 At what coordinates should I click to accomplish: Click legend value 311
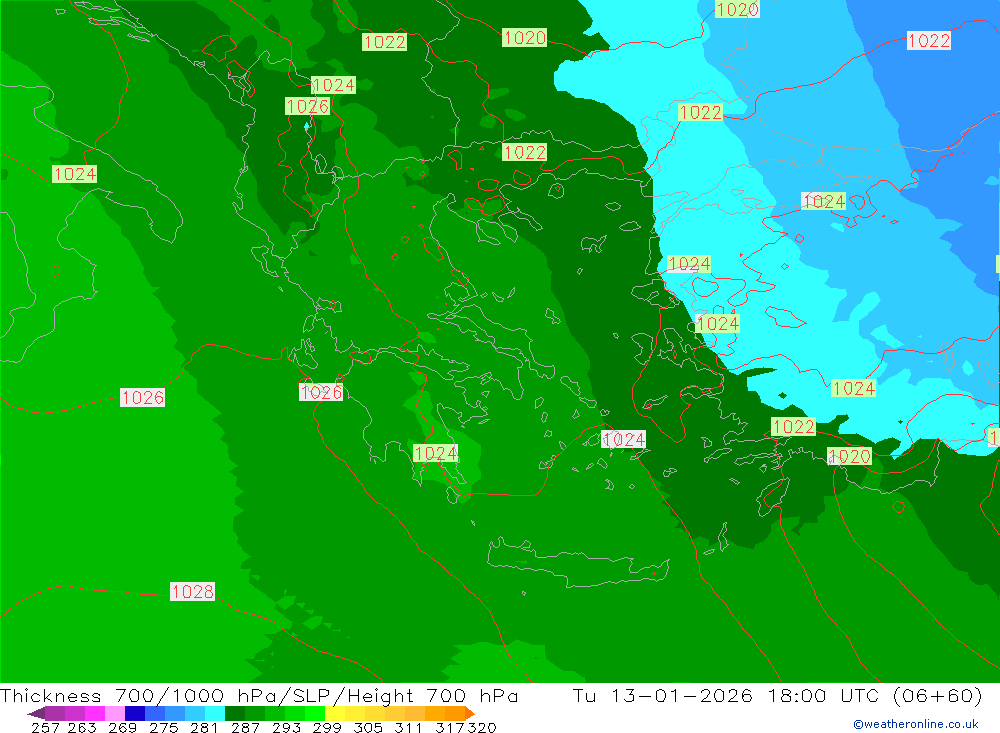coord(408,727)
